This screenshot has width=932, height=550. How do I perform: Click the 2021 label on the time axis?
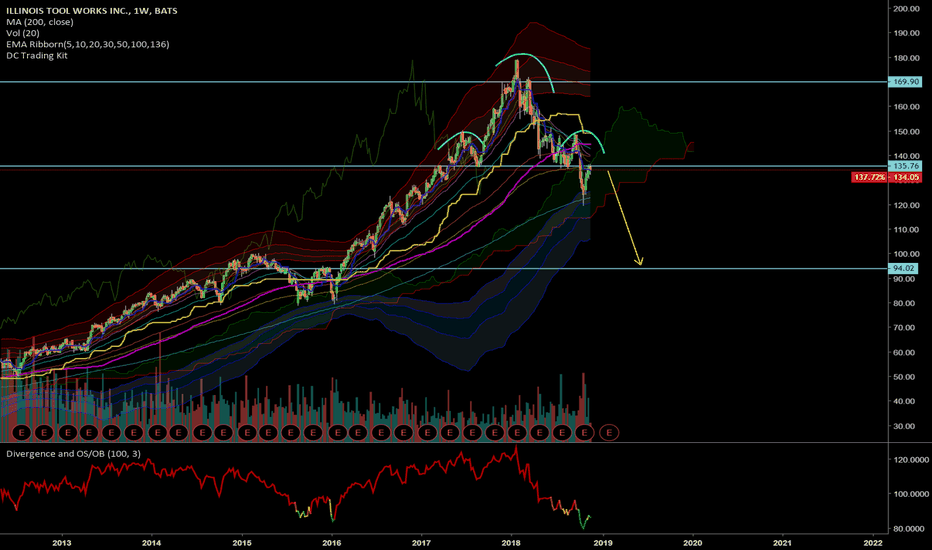tap(782, 542)
